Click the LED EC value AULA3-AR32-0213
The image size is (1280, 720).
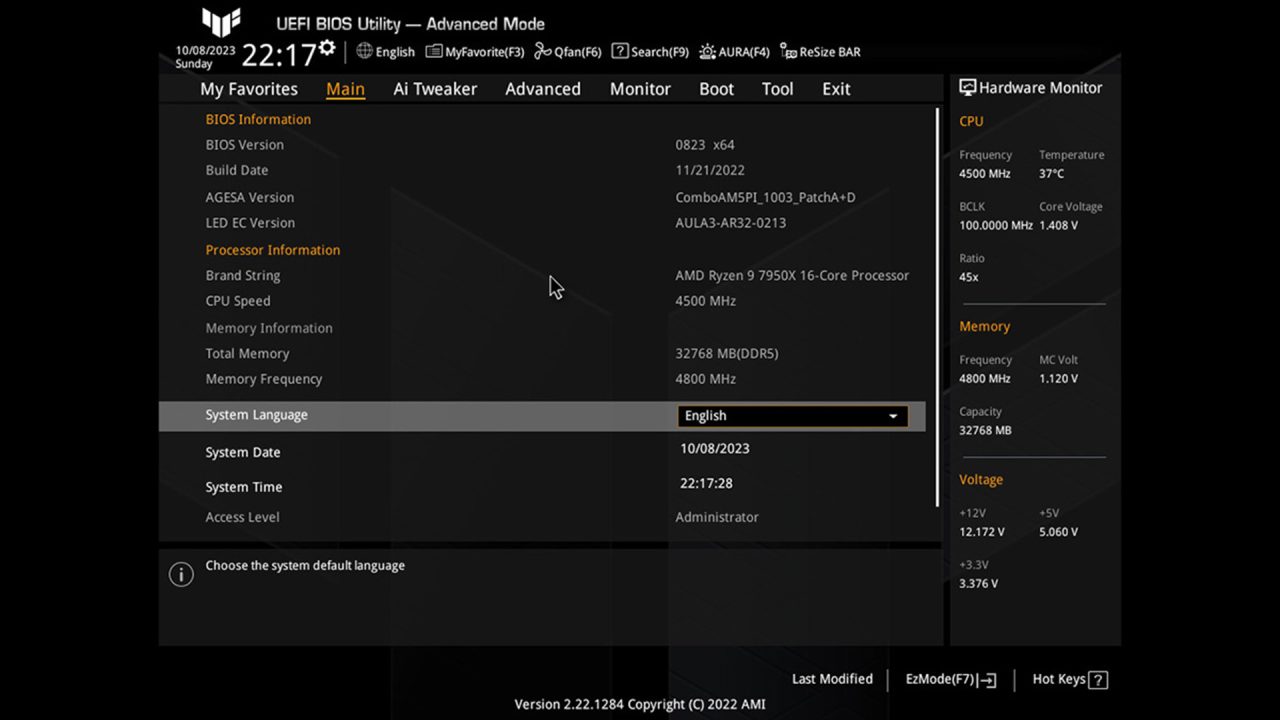pyautogui.click(x=730, y=223)
